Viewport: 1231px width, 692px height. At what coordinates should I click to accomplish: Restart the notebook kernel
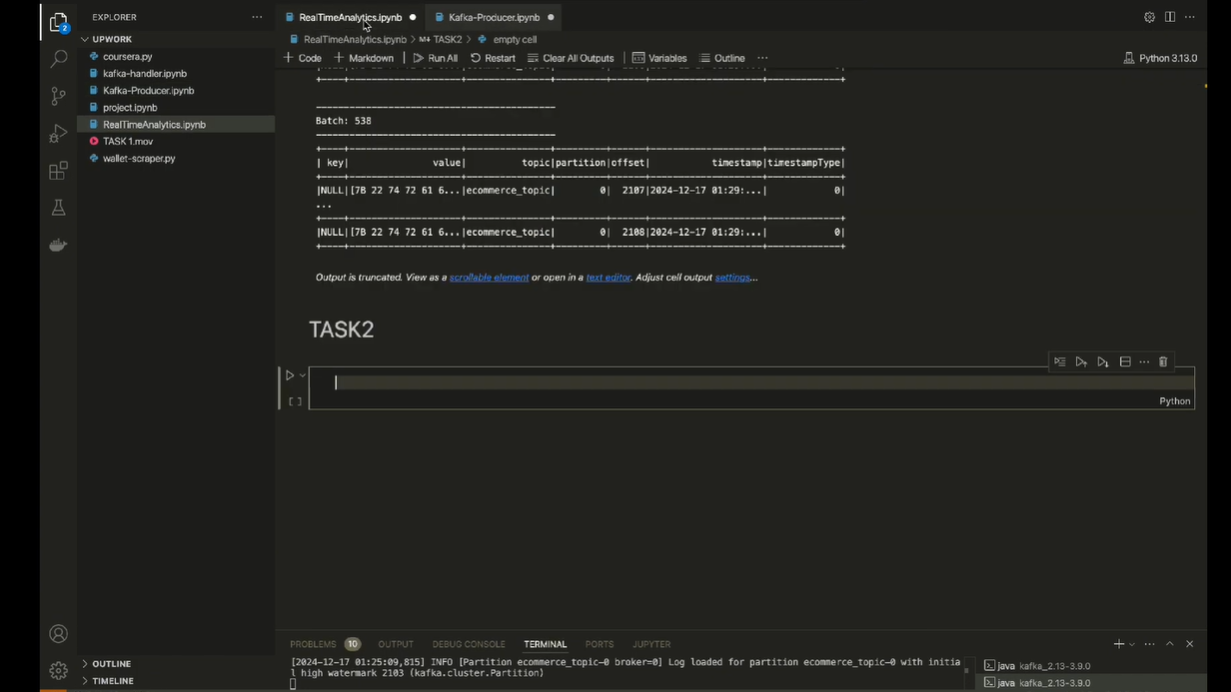tap(493, 58)
